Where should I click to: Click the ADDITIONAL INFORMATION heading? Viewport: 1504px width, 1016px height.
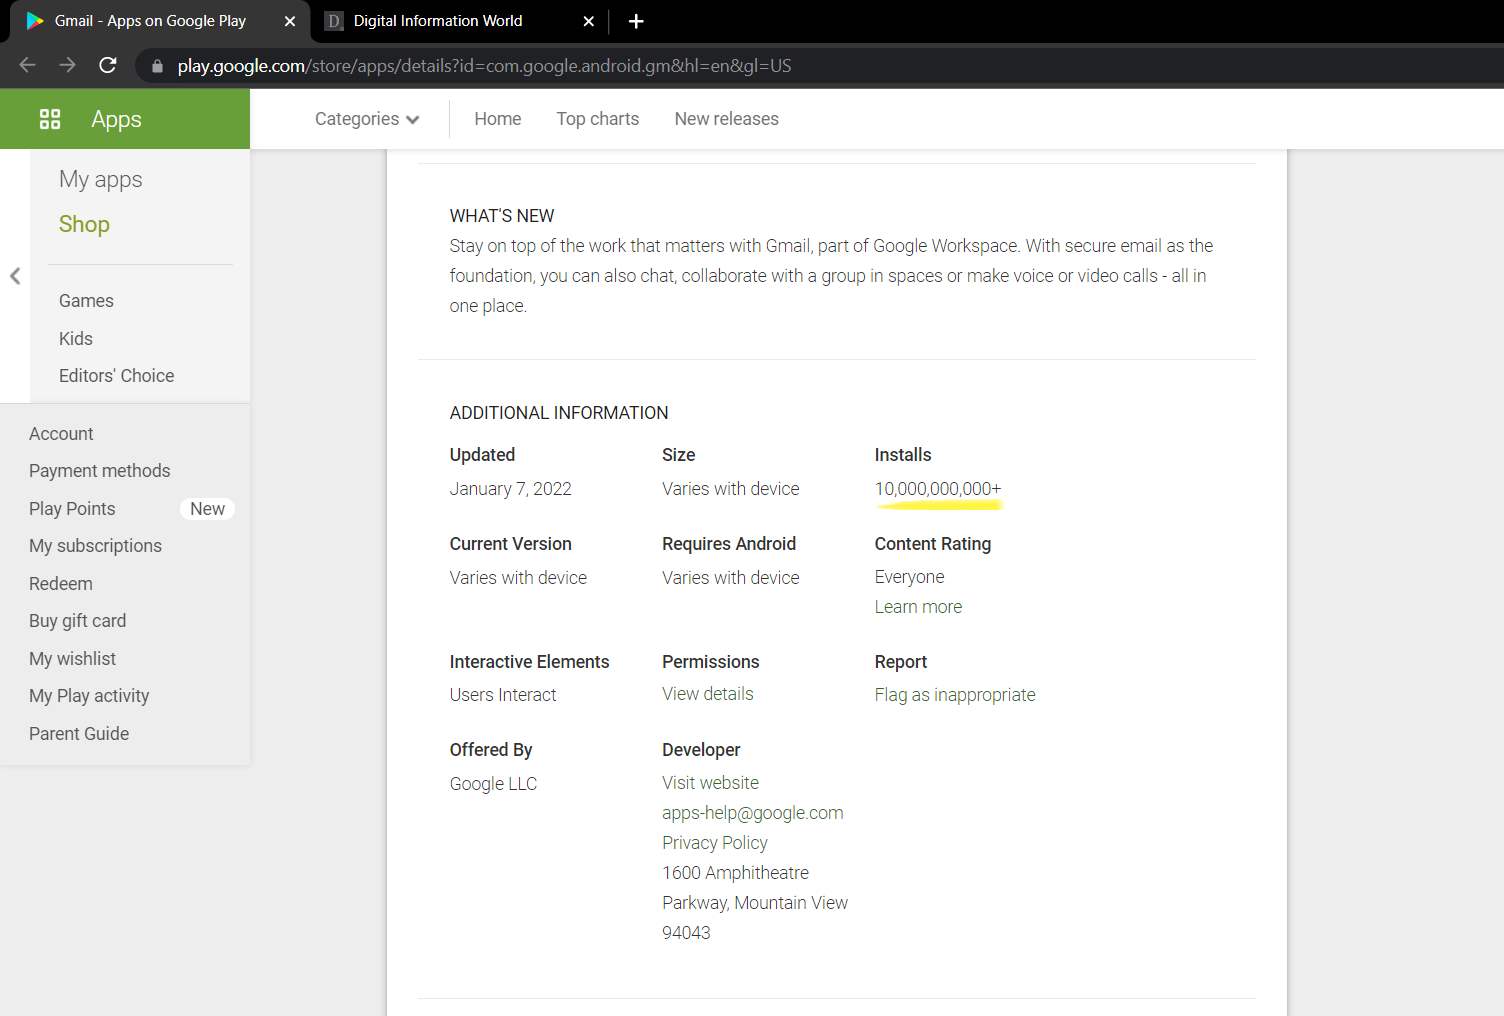click(559, 413)
